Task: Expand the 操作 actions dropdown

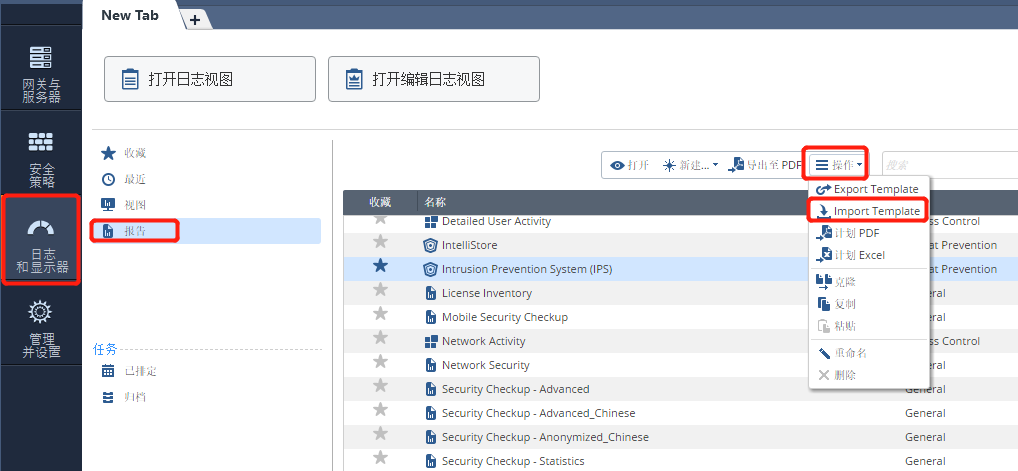Action: pos(839,166)
